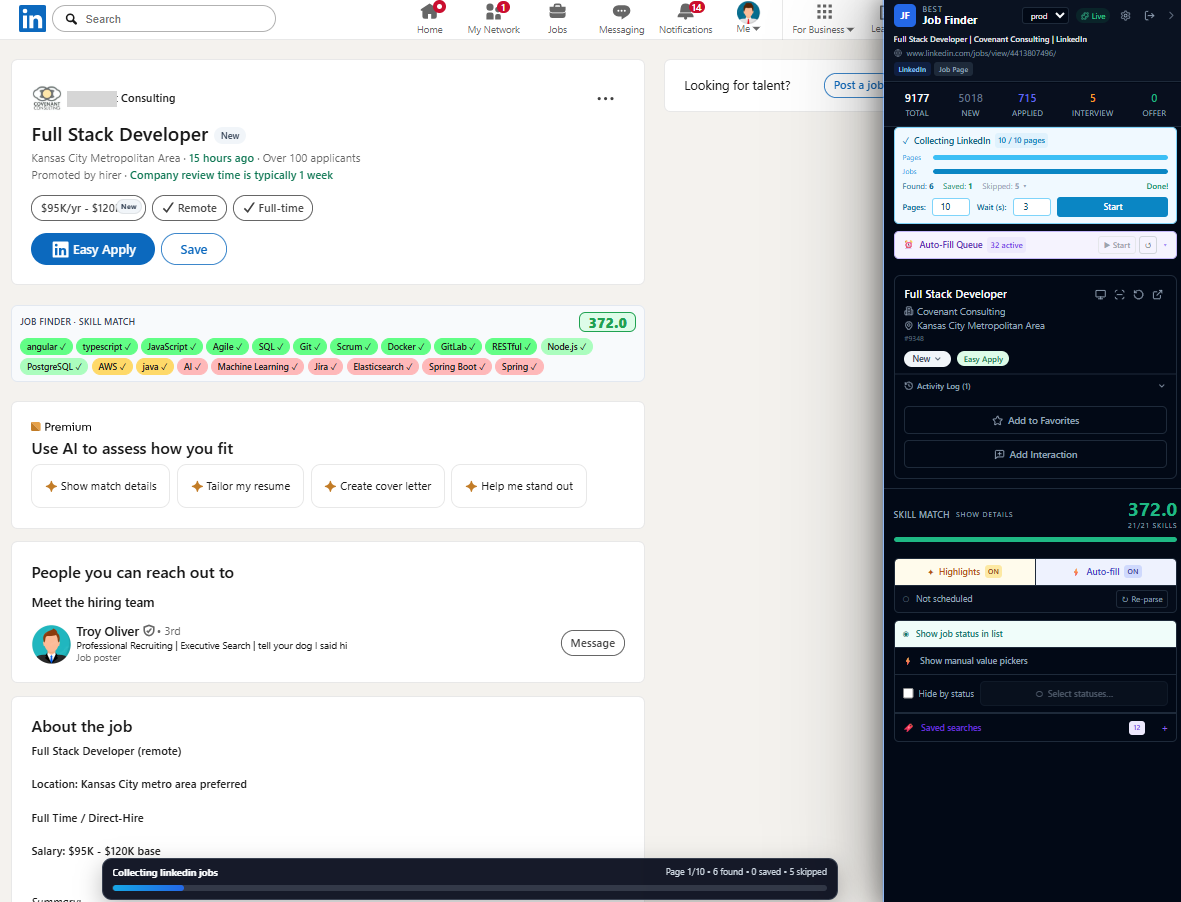Click the globe icon beside the job URL

click(898, 53)
